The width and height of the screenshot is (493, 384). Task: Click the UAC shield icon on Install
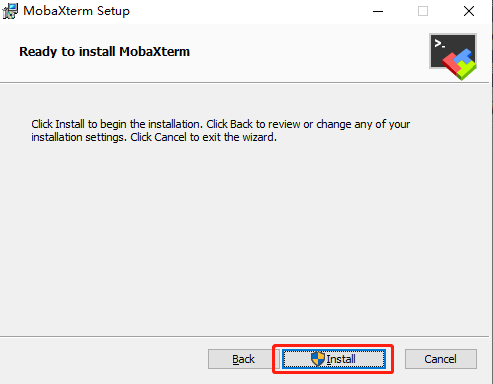[318, 359]
